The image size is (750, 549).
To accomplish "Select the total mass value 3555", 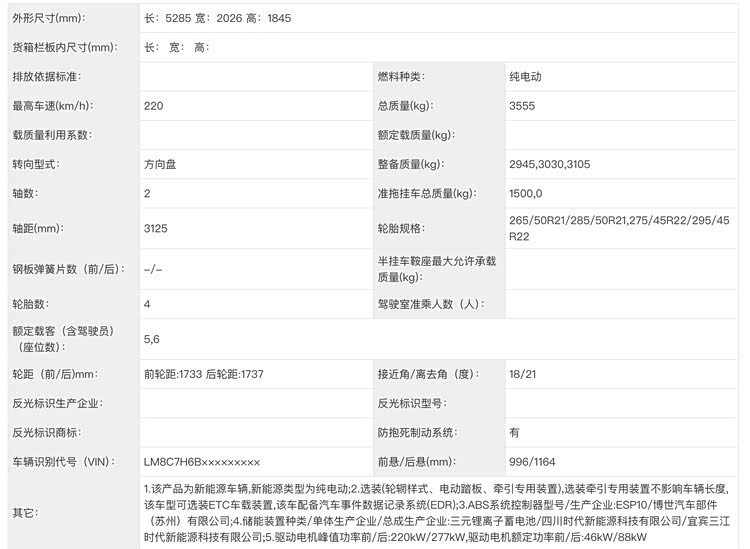I will pyautogui.click(x=522, y=106).
